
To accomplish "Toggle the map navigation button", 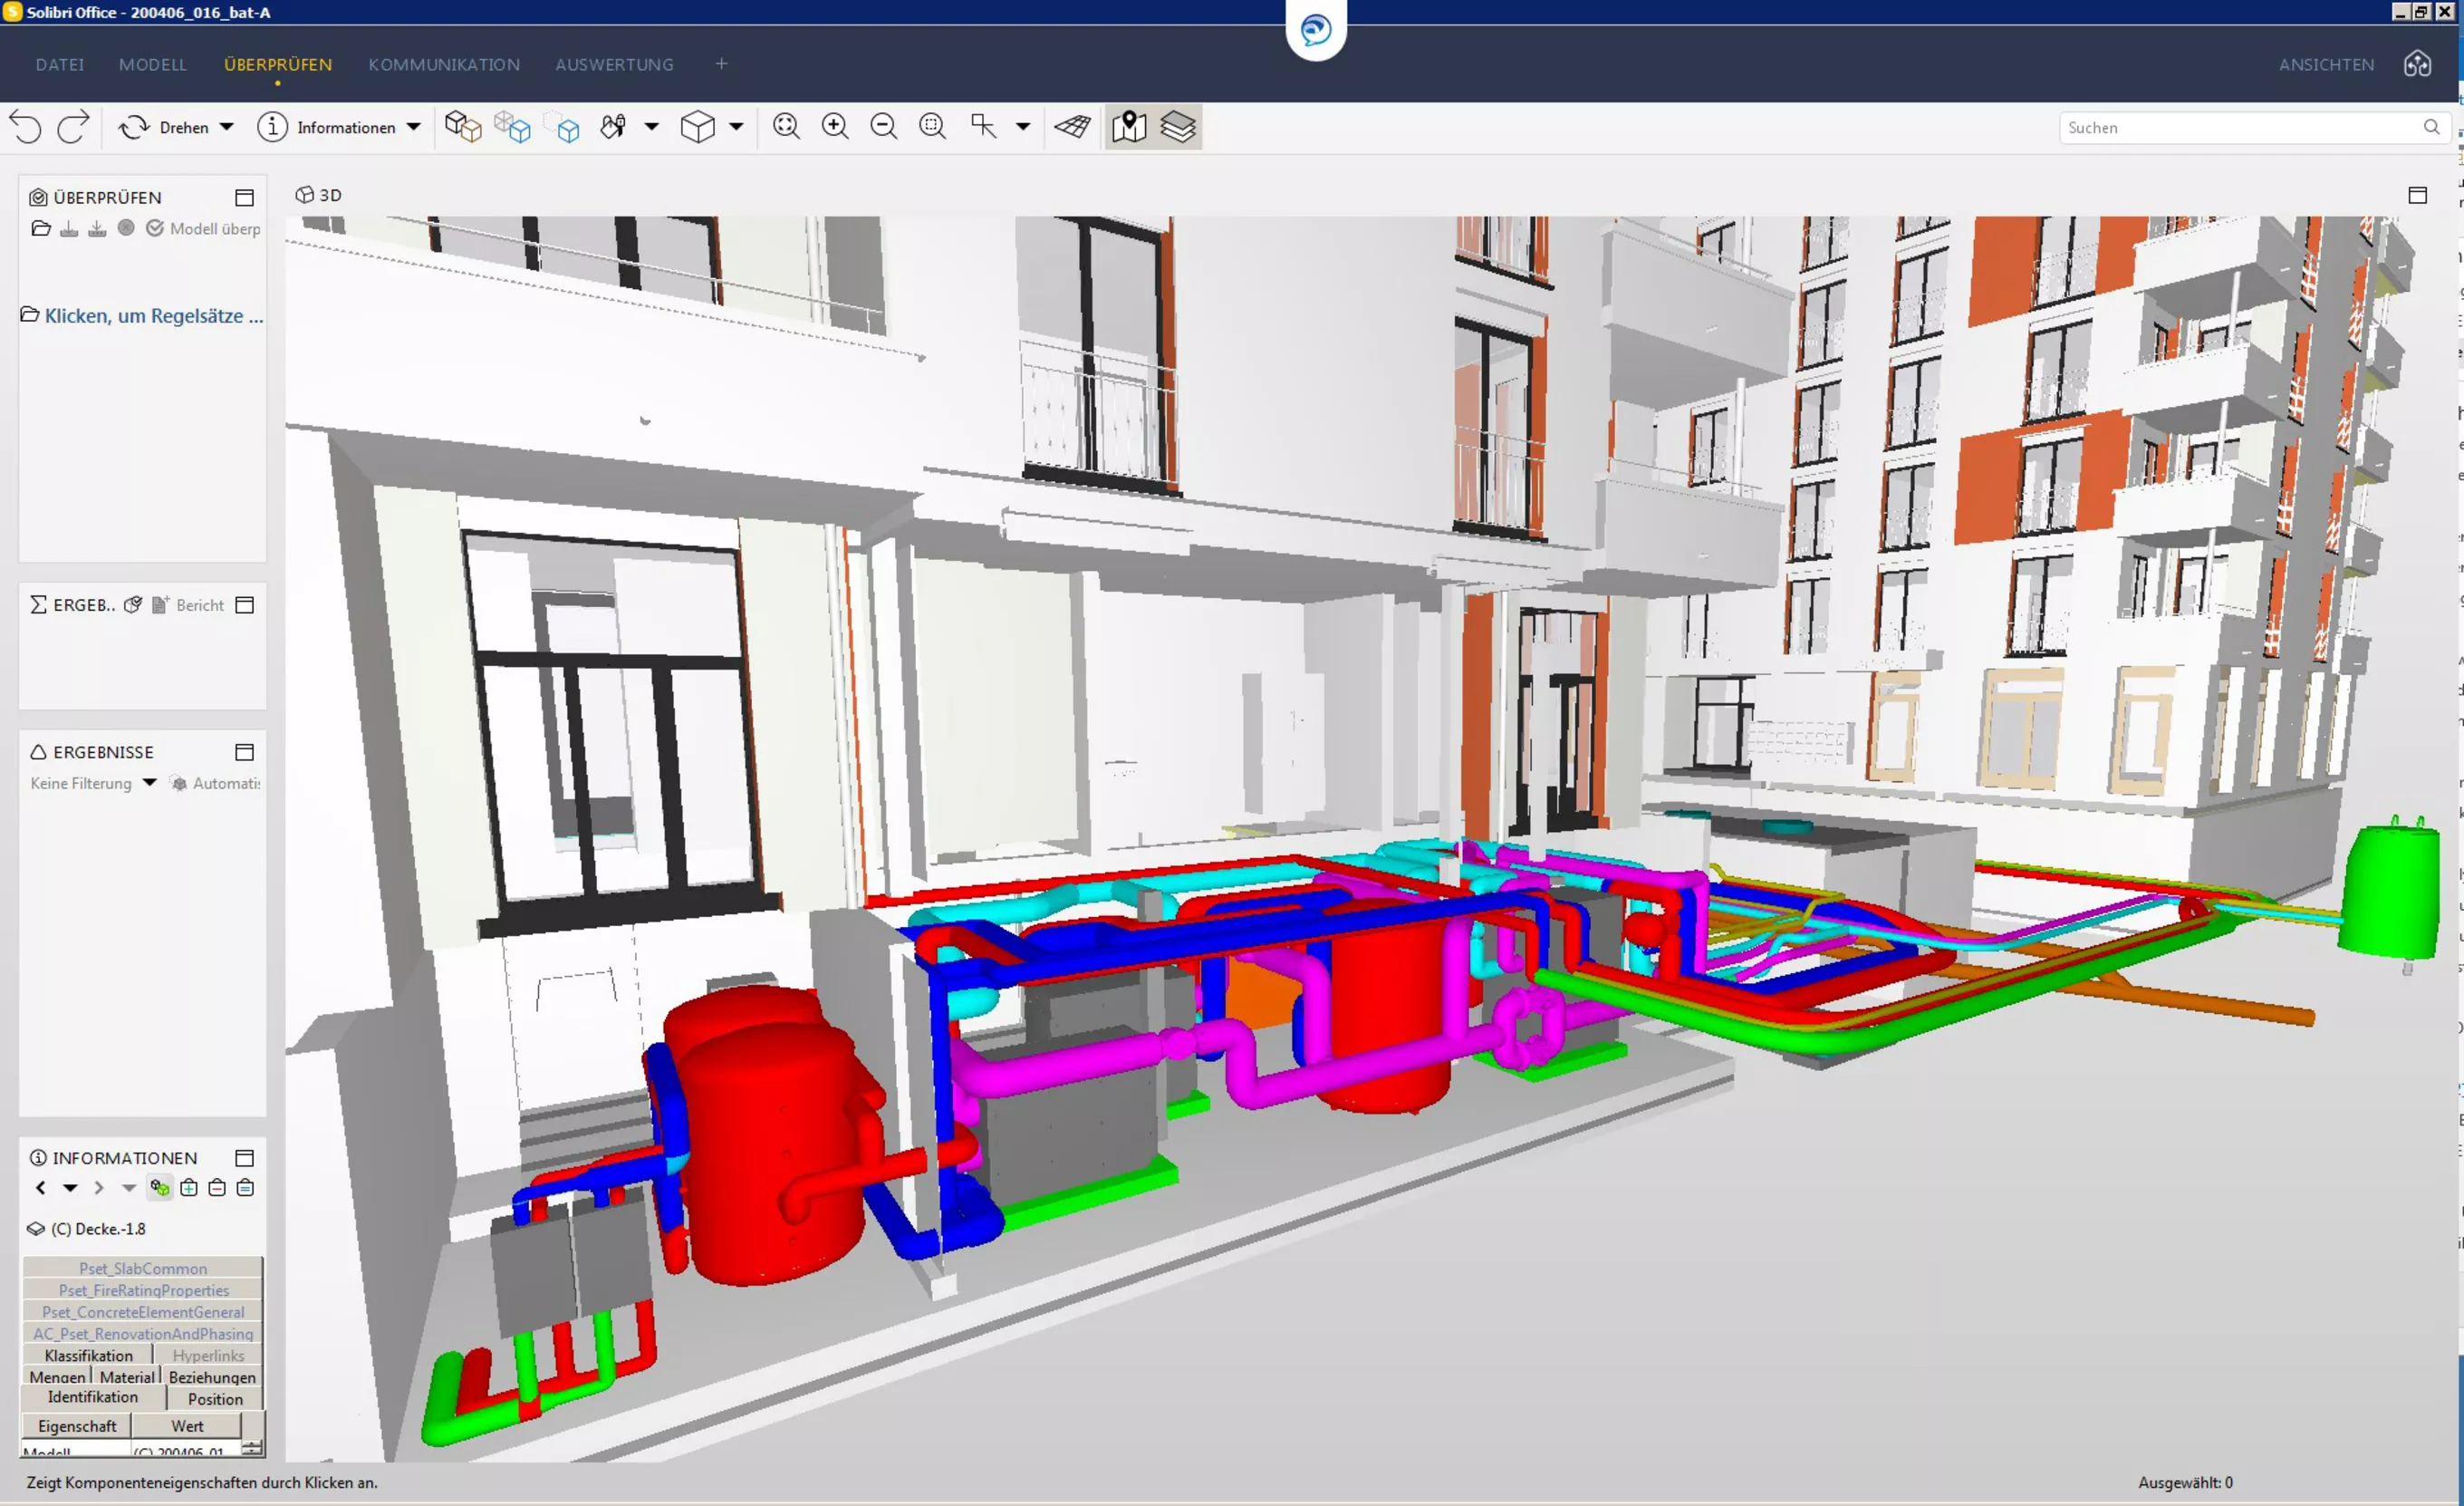I will pyautogui.click(x=1129, y=127).
